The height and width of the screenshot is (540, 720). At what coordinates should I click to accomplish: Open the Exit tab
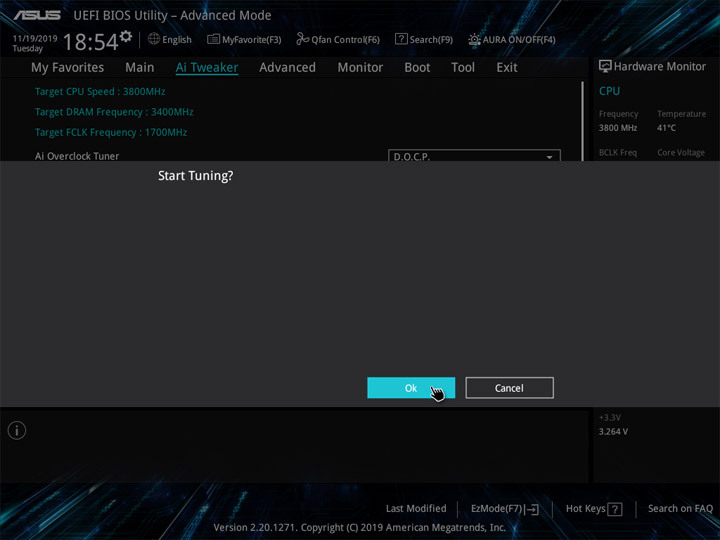point(507,68)
